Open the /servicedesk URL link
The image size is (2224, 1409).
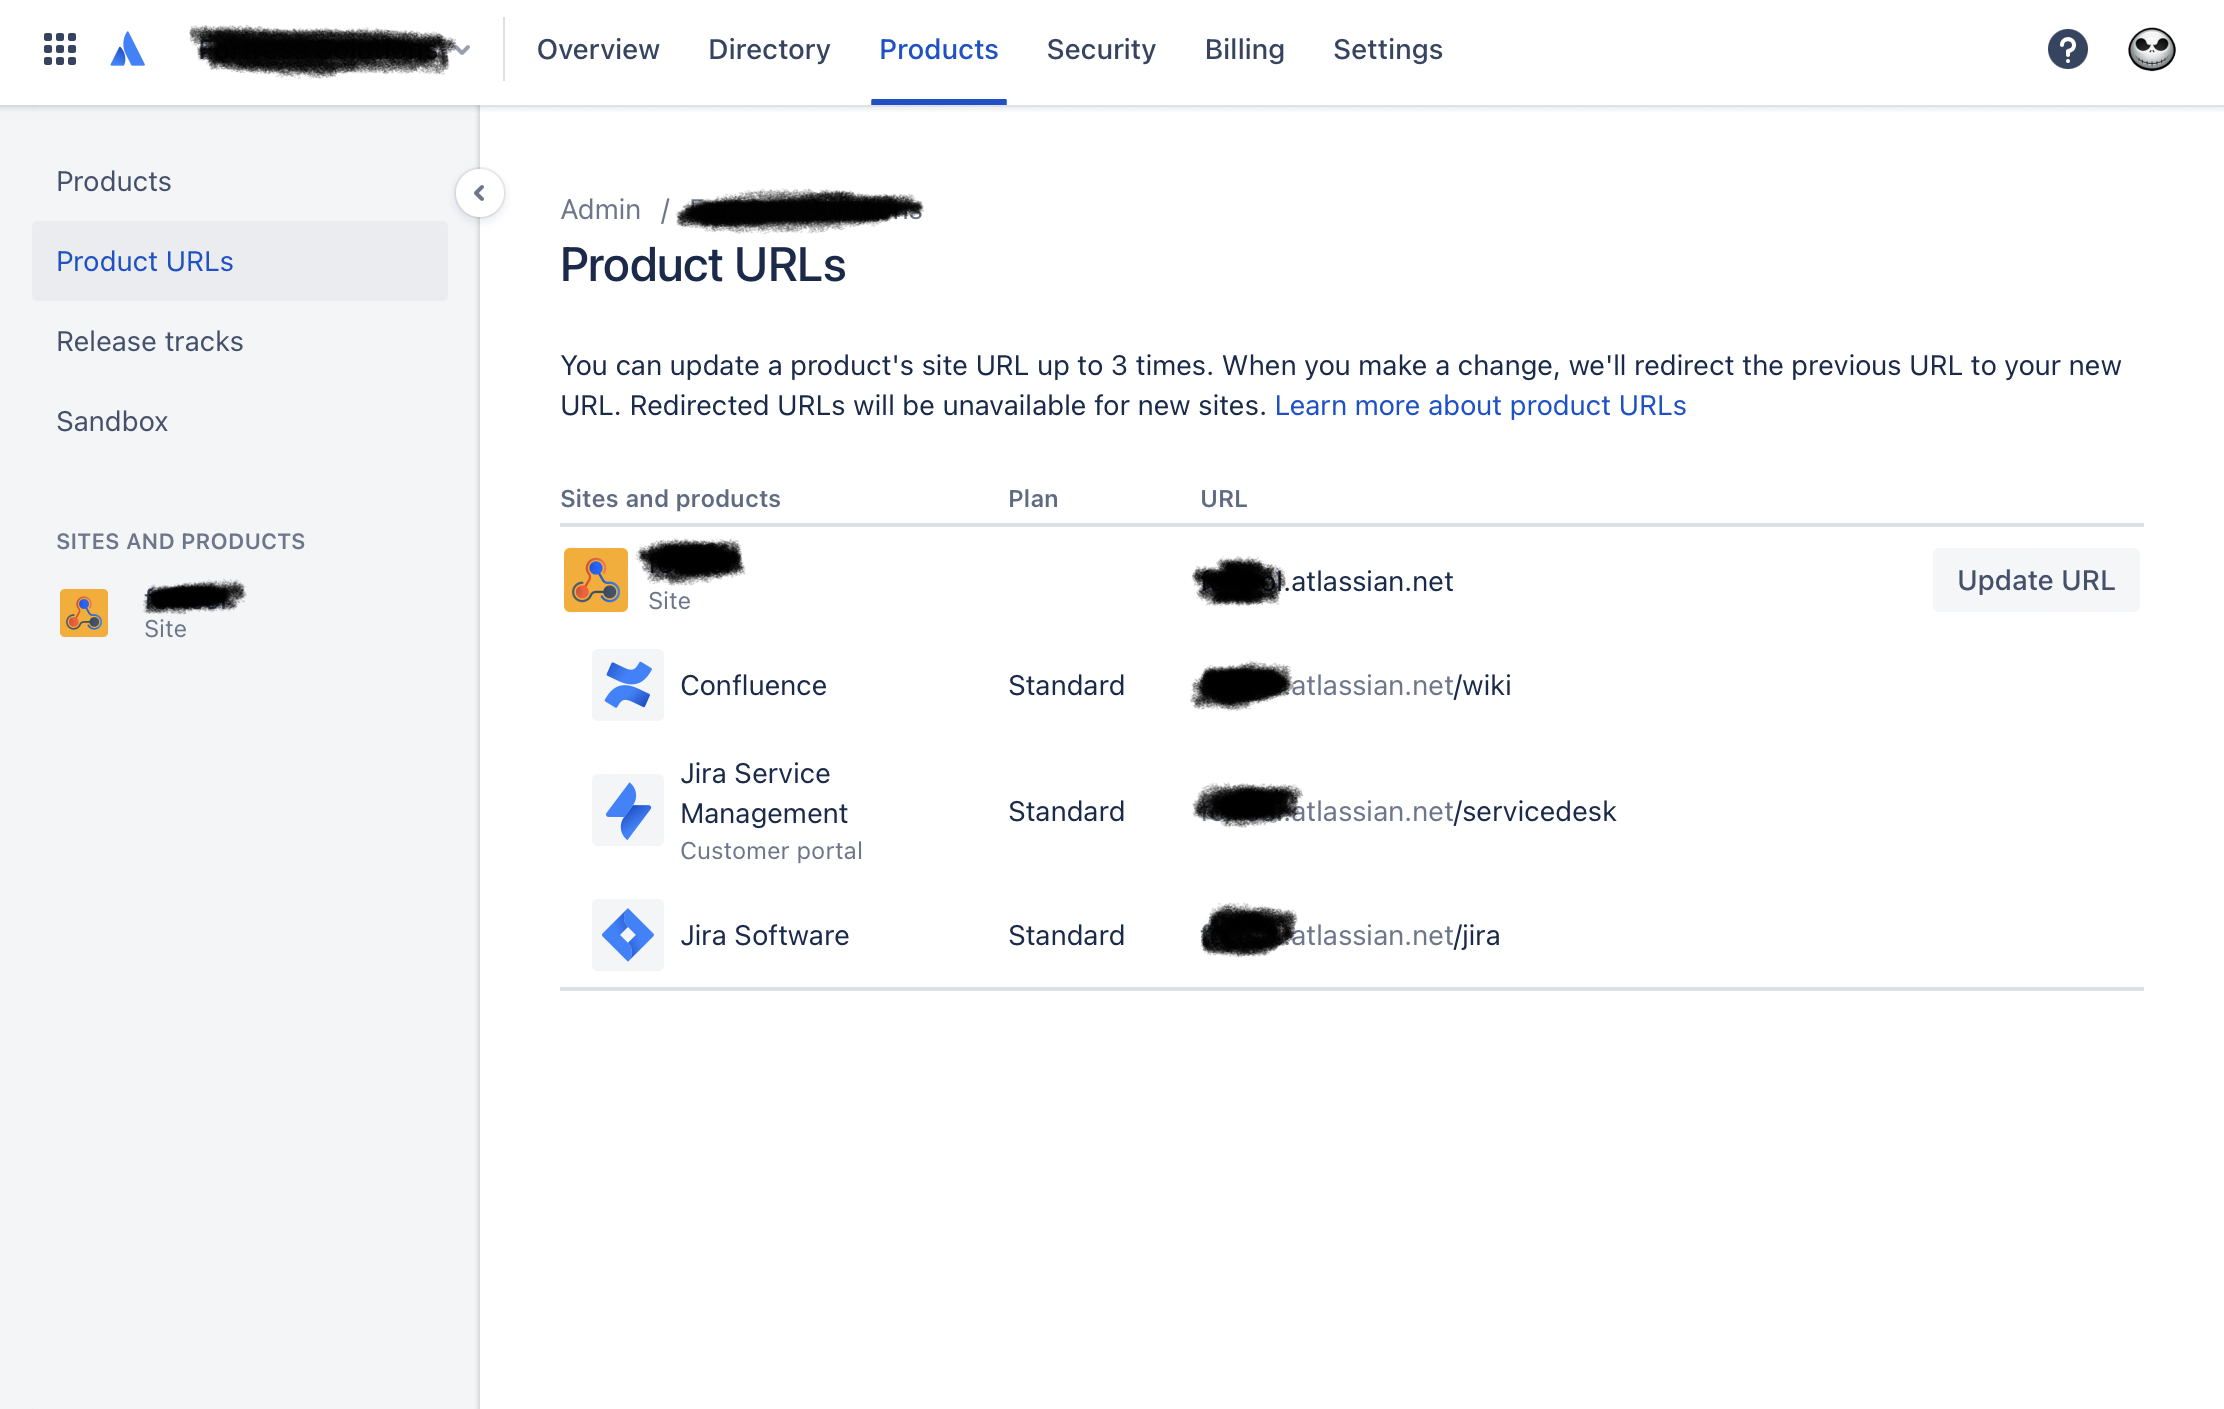tap(1405, 810)
